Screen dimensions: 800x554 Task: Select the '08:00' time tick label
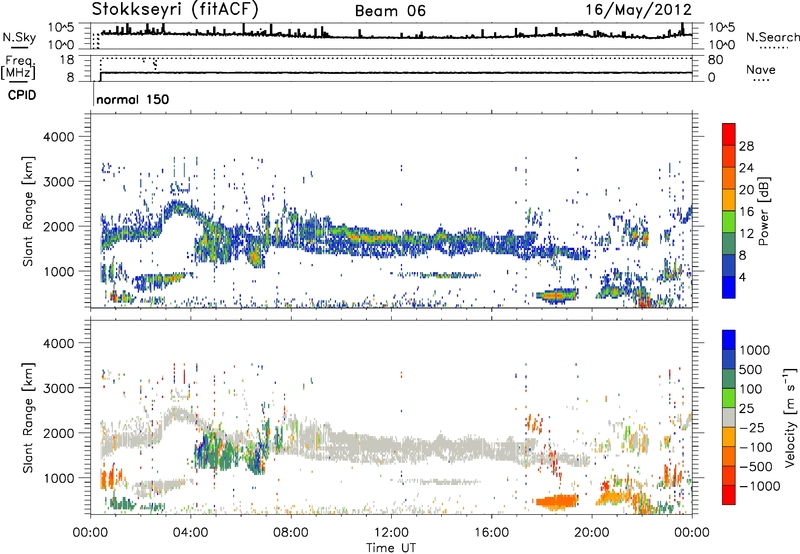coord(290,533)
